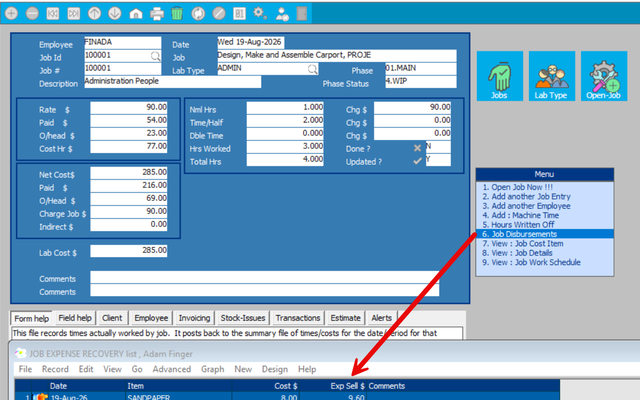Click the Lab Cost $ field 285.00
Image resolution: width=640 pixels, height=400 pixels.
pyautogui.click(x=129, y=251)
